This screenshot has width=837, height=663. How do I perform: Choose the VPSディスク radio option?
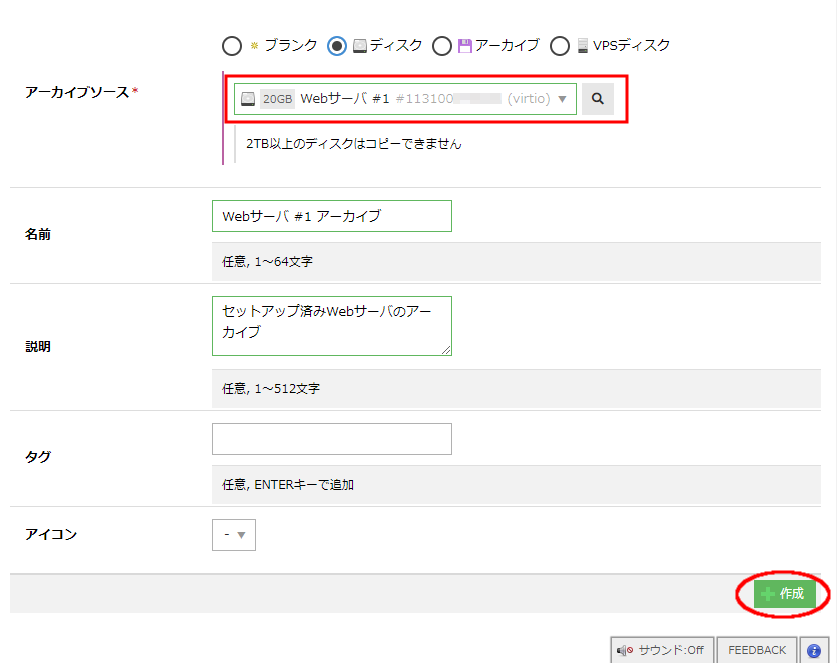559,46
